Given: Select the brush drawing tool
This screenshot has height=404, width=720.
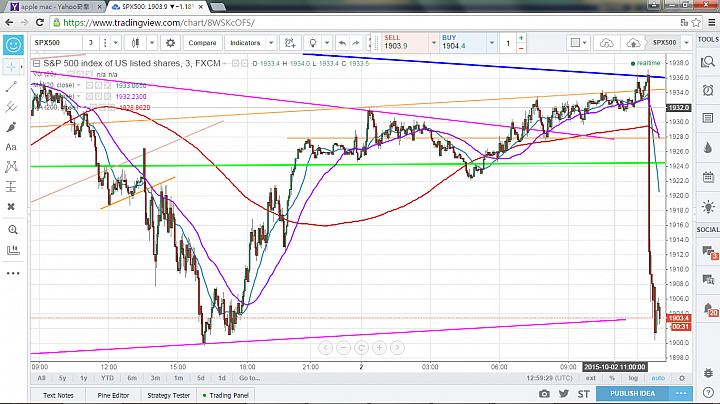Looking at the screenshot, I should 11,127.
